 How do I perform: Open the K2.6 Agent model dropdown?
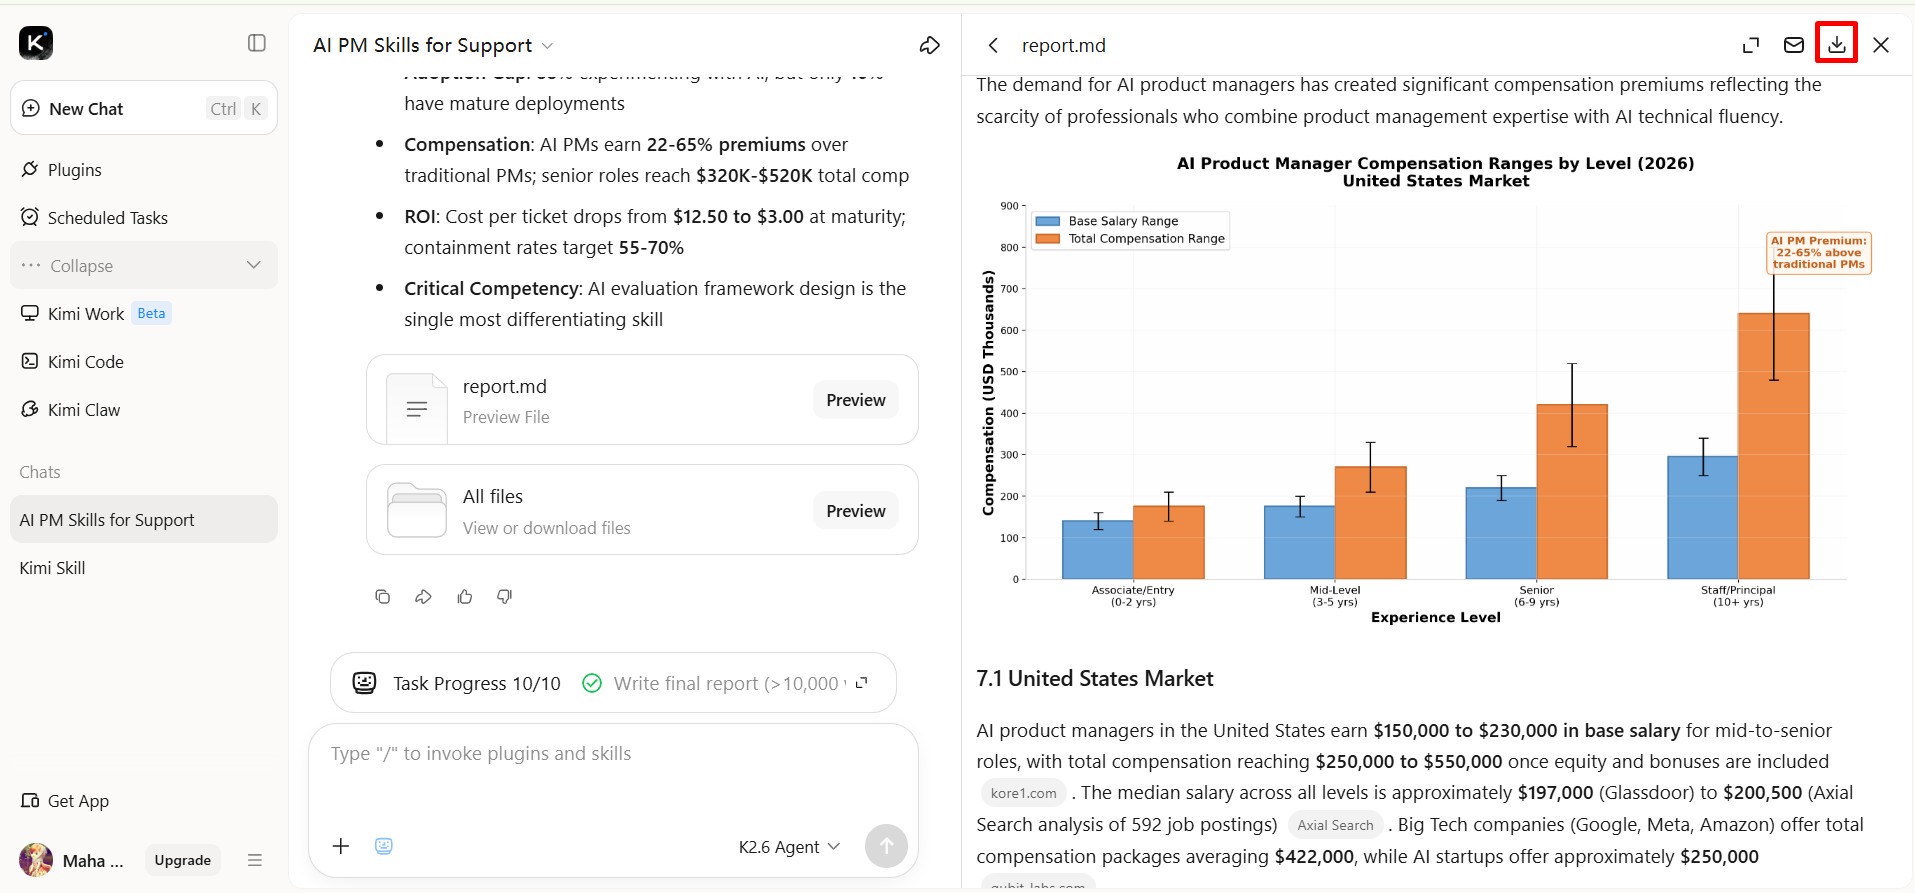click(x=789, y=847)
